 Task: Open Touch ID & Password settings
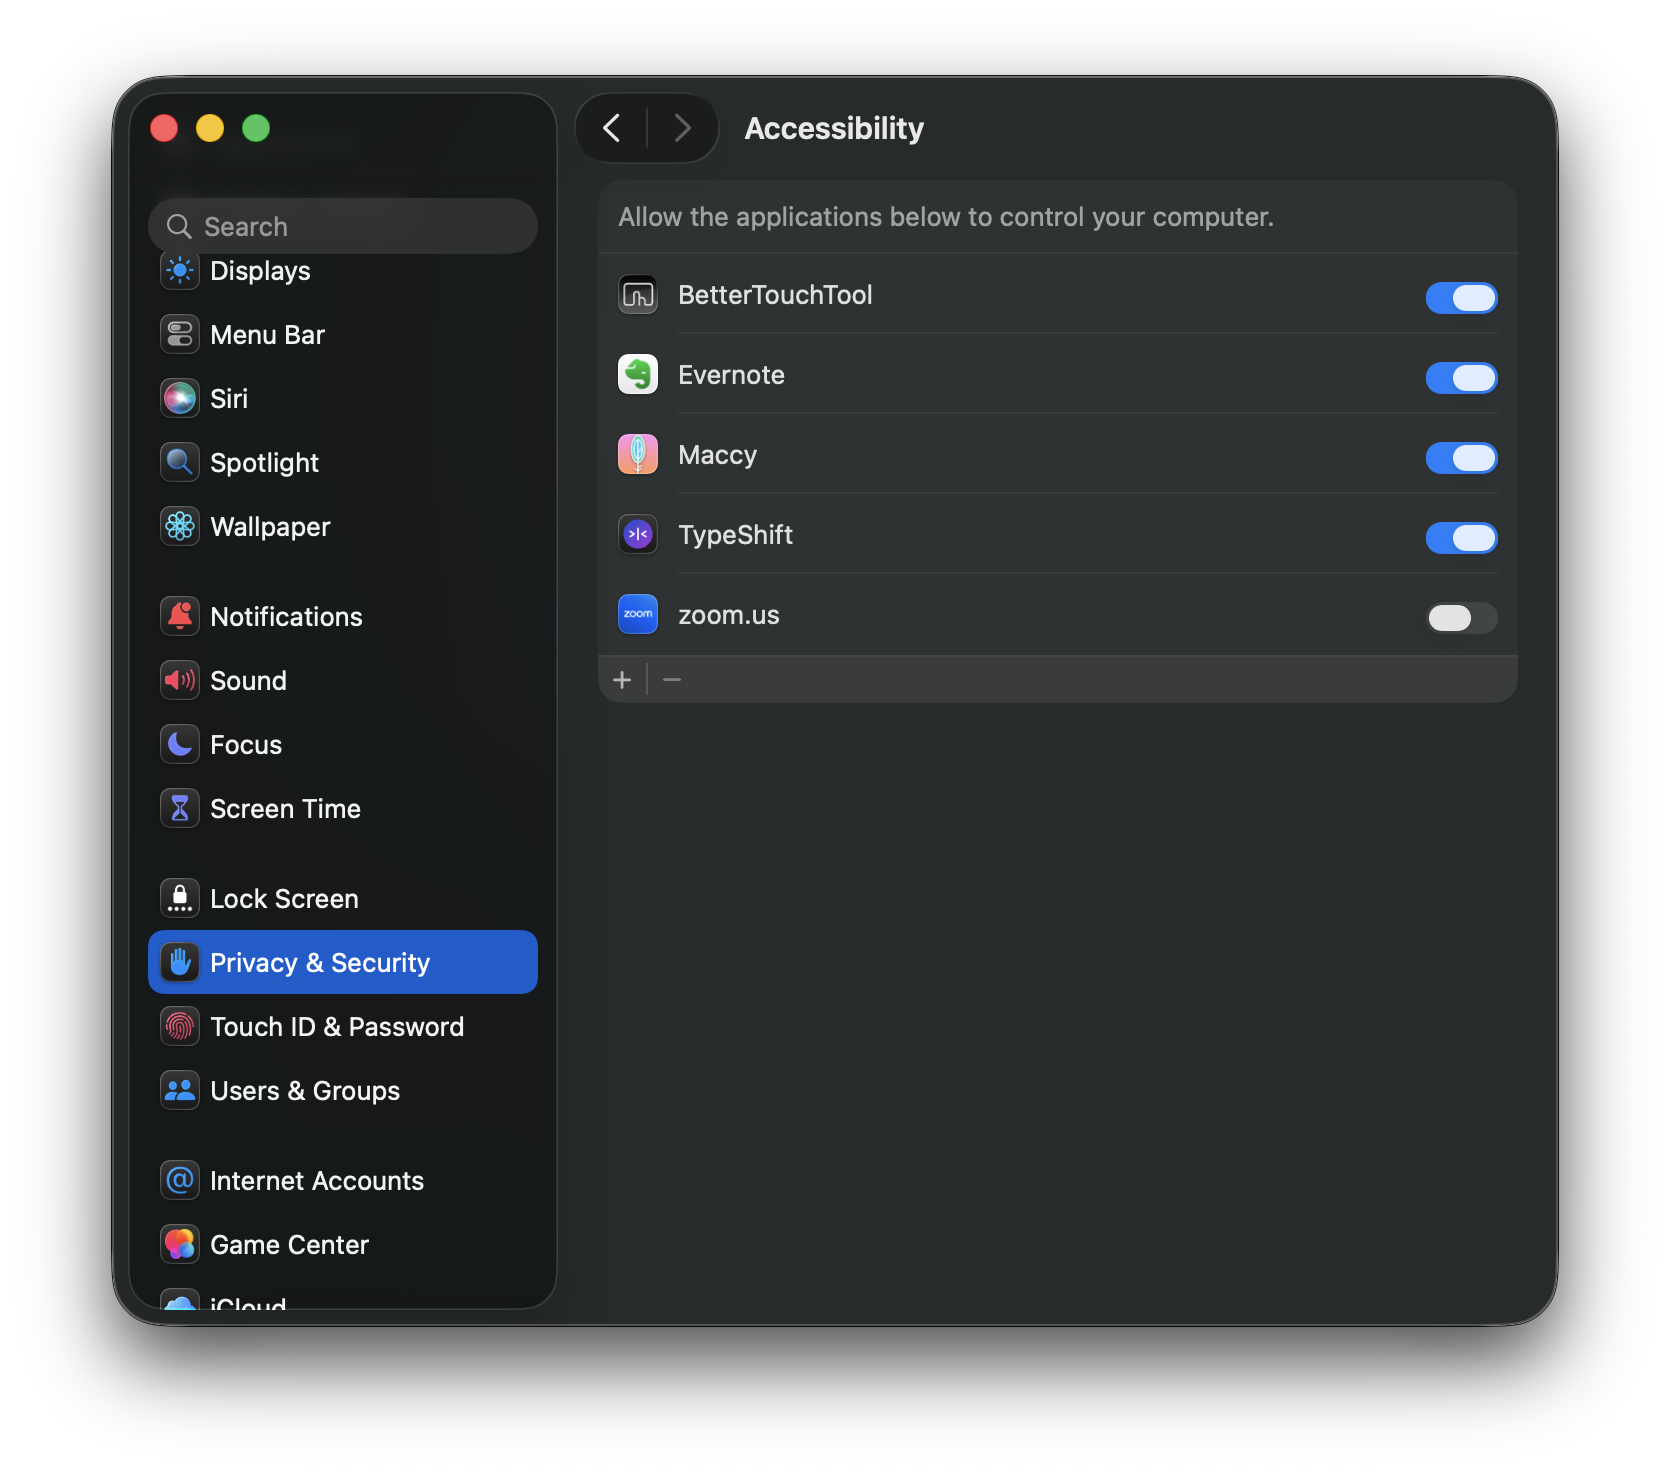click(343, 1027)
